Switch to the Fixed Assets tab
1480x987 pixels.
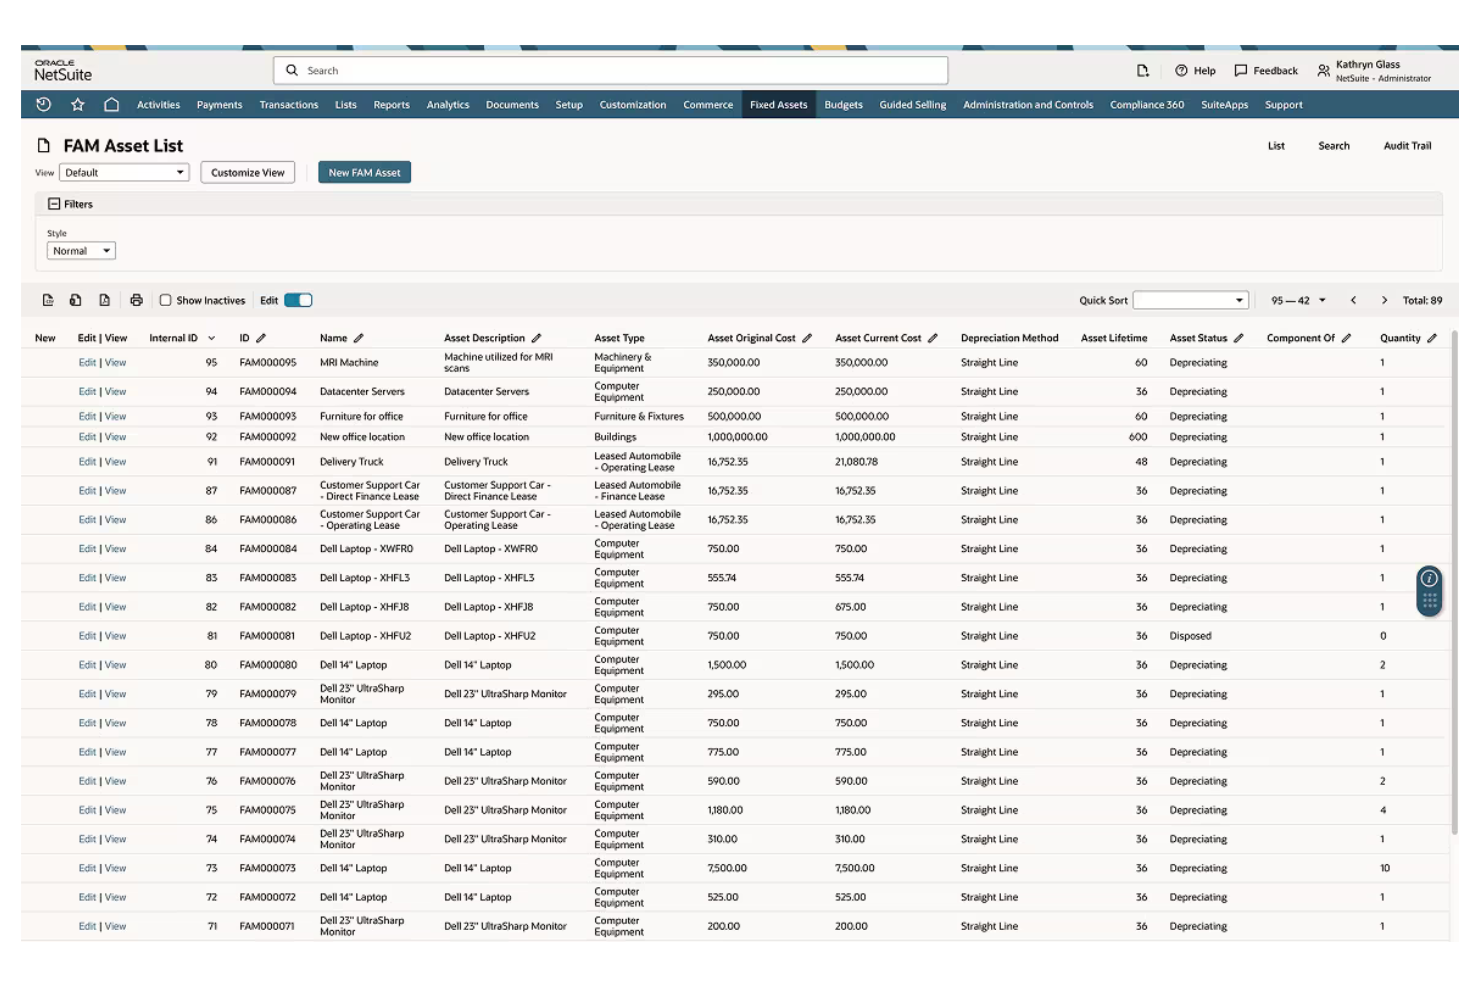click(778, 104)
